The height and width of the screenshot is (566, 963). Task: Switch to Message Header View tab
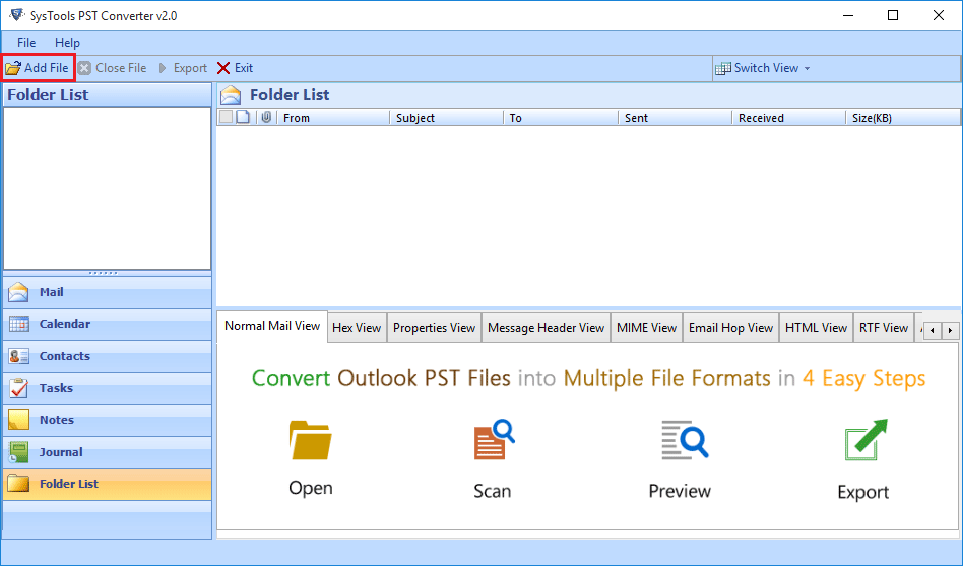coord(546,328)
